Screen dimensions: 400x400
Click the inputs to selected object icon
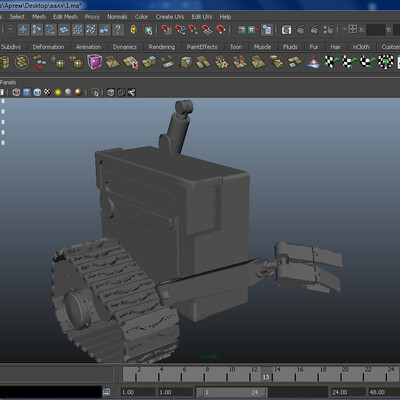(241, 30)
